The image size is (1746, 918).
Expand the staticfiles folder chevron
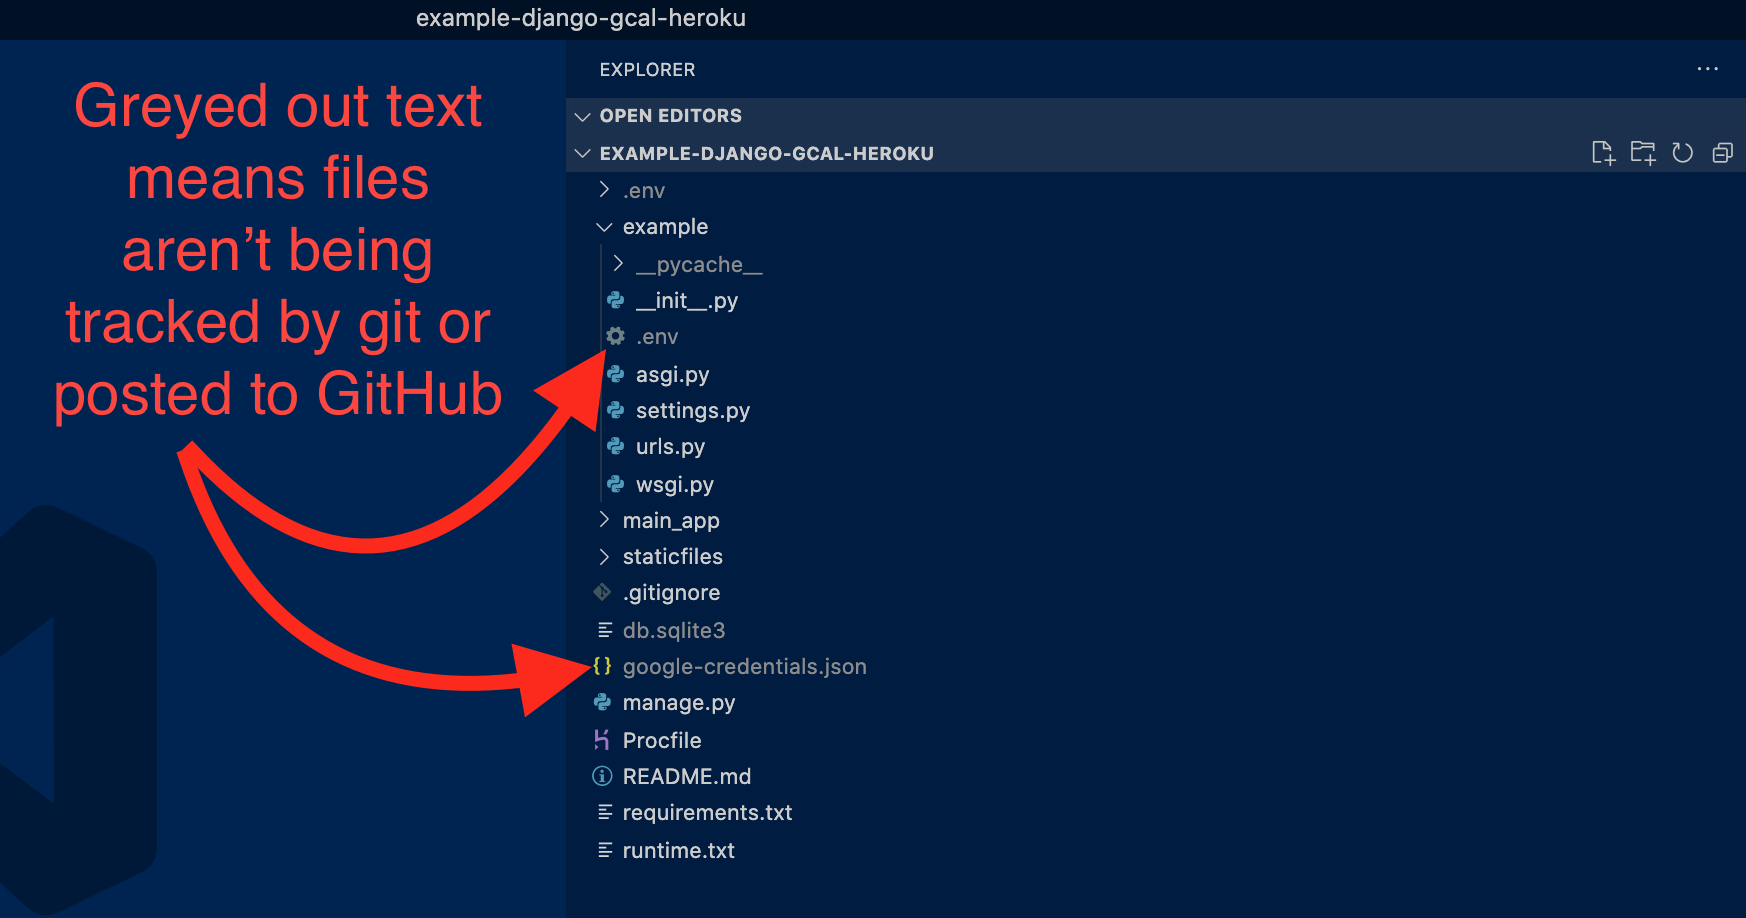point(603,556)
